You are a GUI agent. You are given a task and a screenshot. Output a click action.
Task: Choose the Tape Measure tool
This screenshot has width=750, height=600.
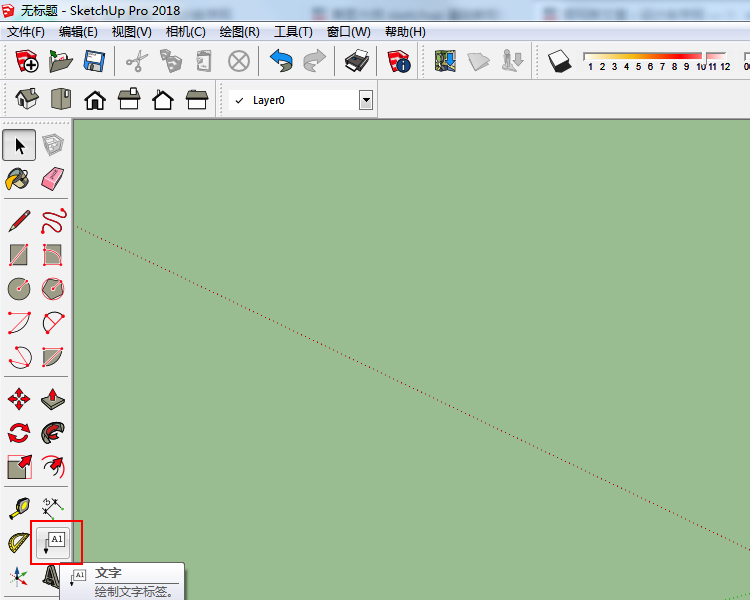(x=19, y=507)
